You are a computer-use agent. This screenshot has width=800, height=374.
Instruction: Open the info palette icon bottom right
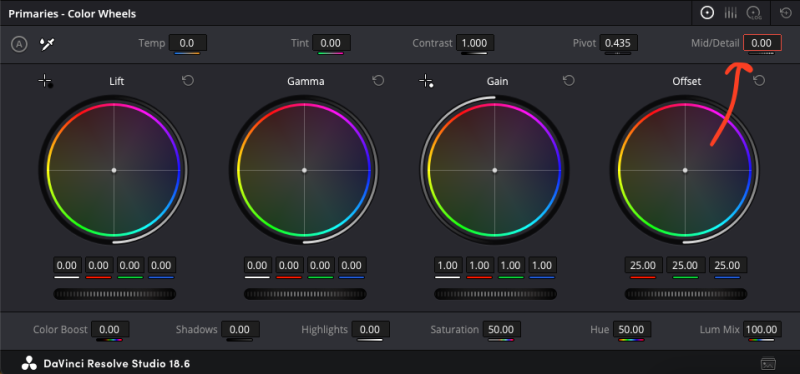[x=768, y=363]
